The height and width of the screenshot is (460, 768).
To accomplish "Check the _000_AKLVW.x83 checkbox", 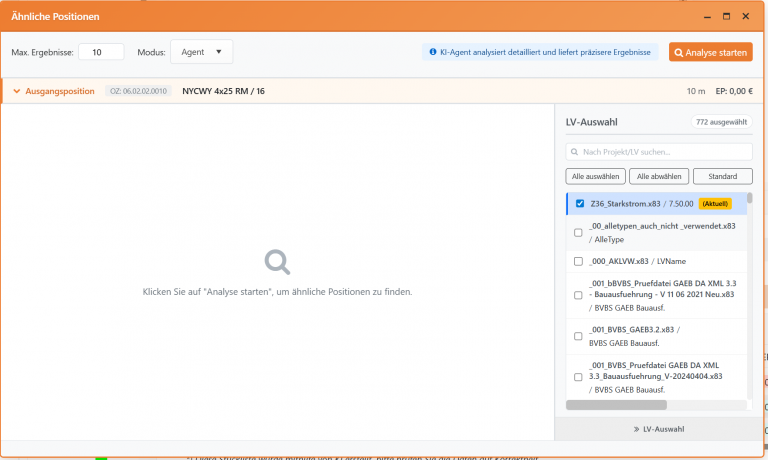I will (579, 261).
